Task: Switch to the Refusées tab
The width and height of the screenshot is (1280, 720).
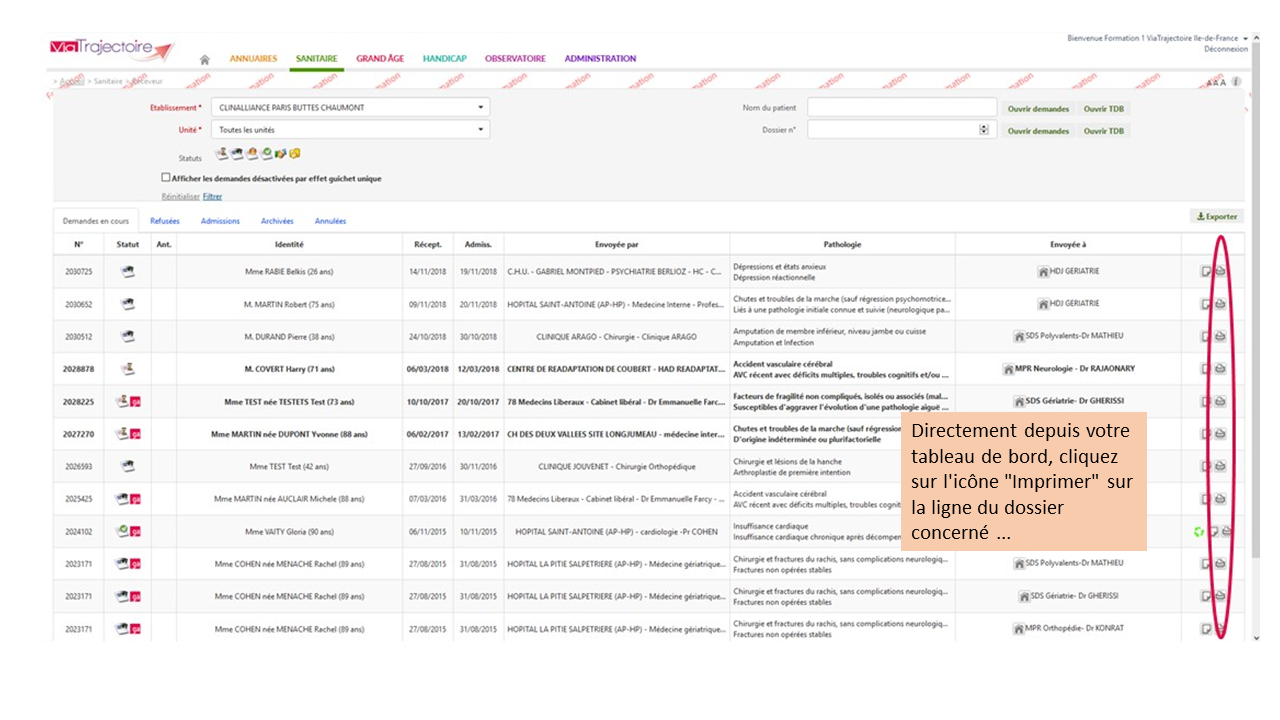Action: pos(165,221)
